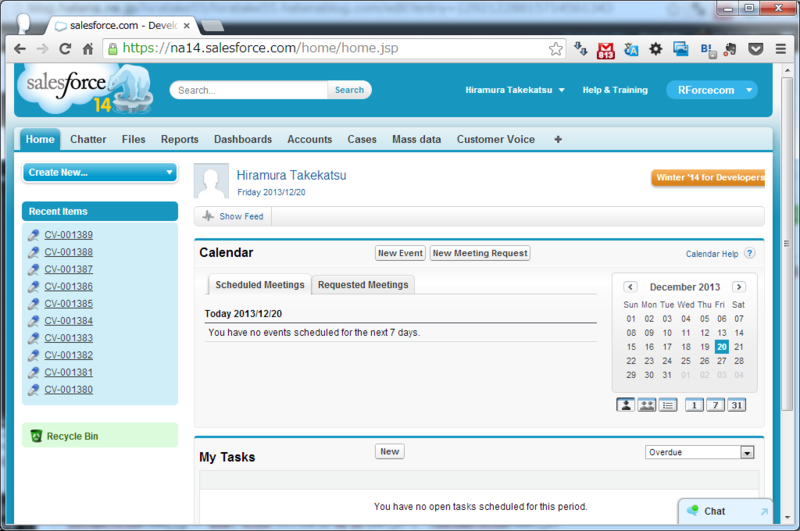Viewport: 800px width, 531px height.
Task: Click the translate extension icon
Action: (x=631, y=49)
